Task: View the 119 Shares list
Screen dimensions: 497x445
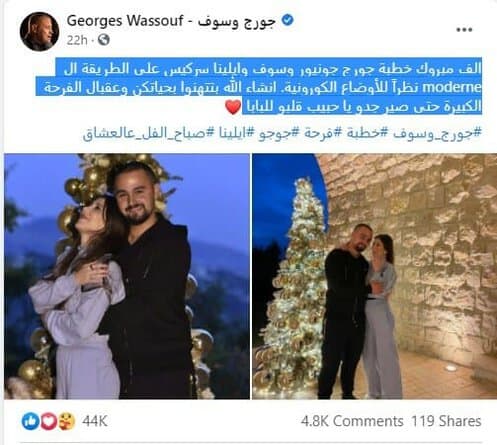Action: [x=446, y=421]
